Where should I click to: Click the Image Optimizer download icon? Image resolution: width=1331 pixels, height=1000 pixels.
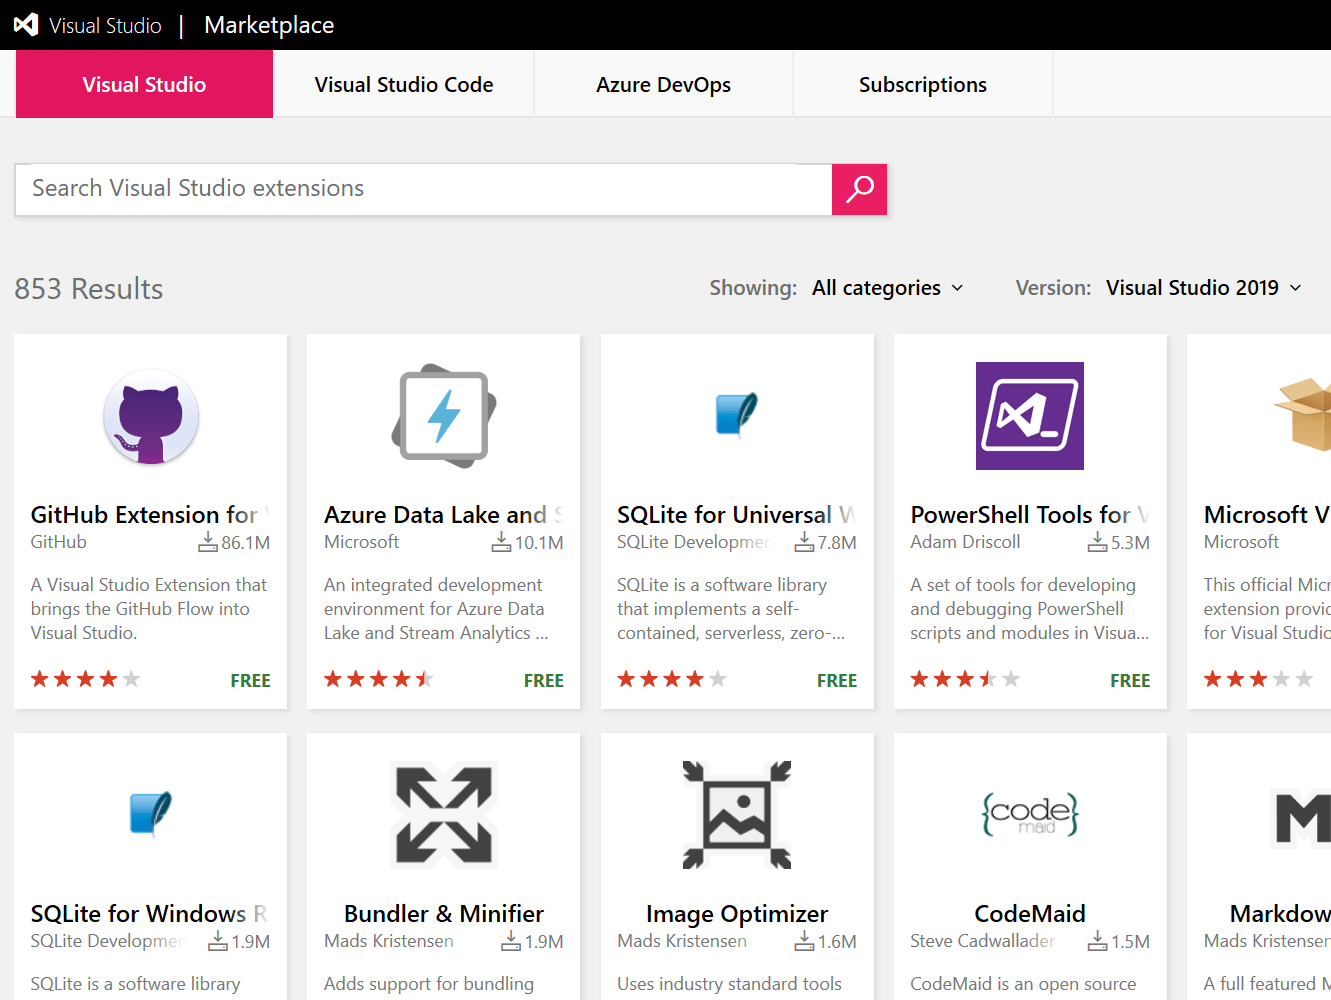[804, 941]
